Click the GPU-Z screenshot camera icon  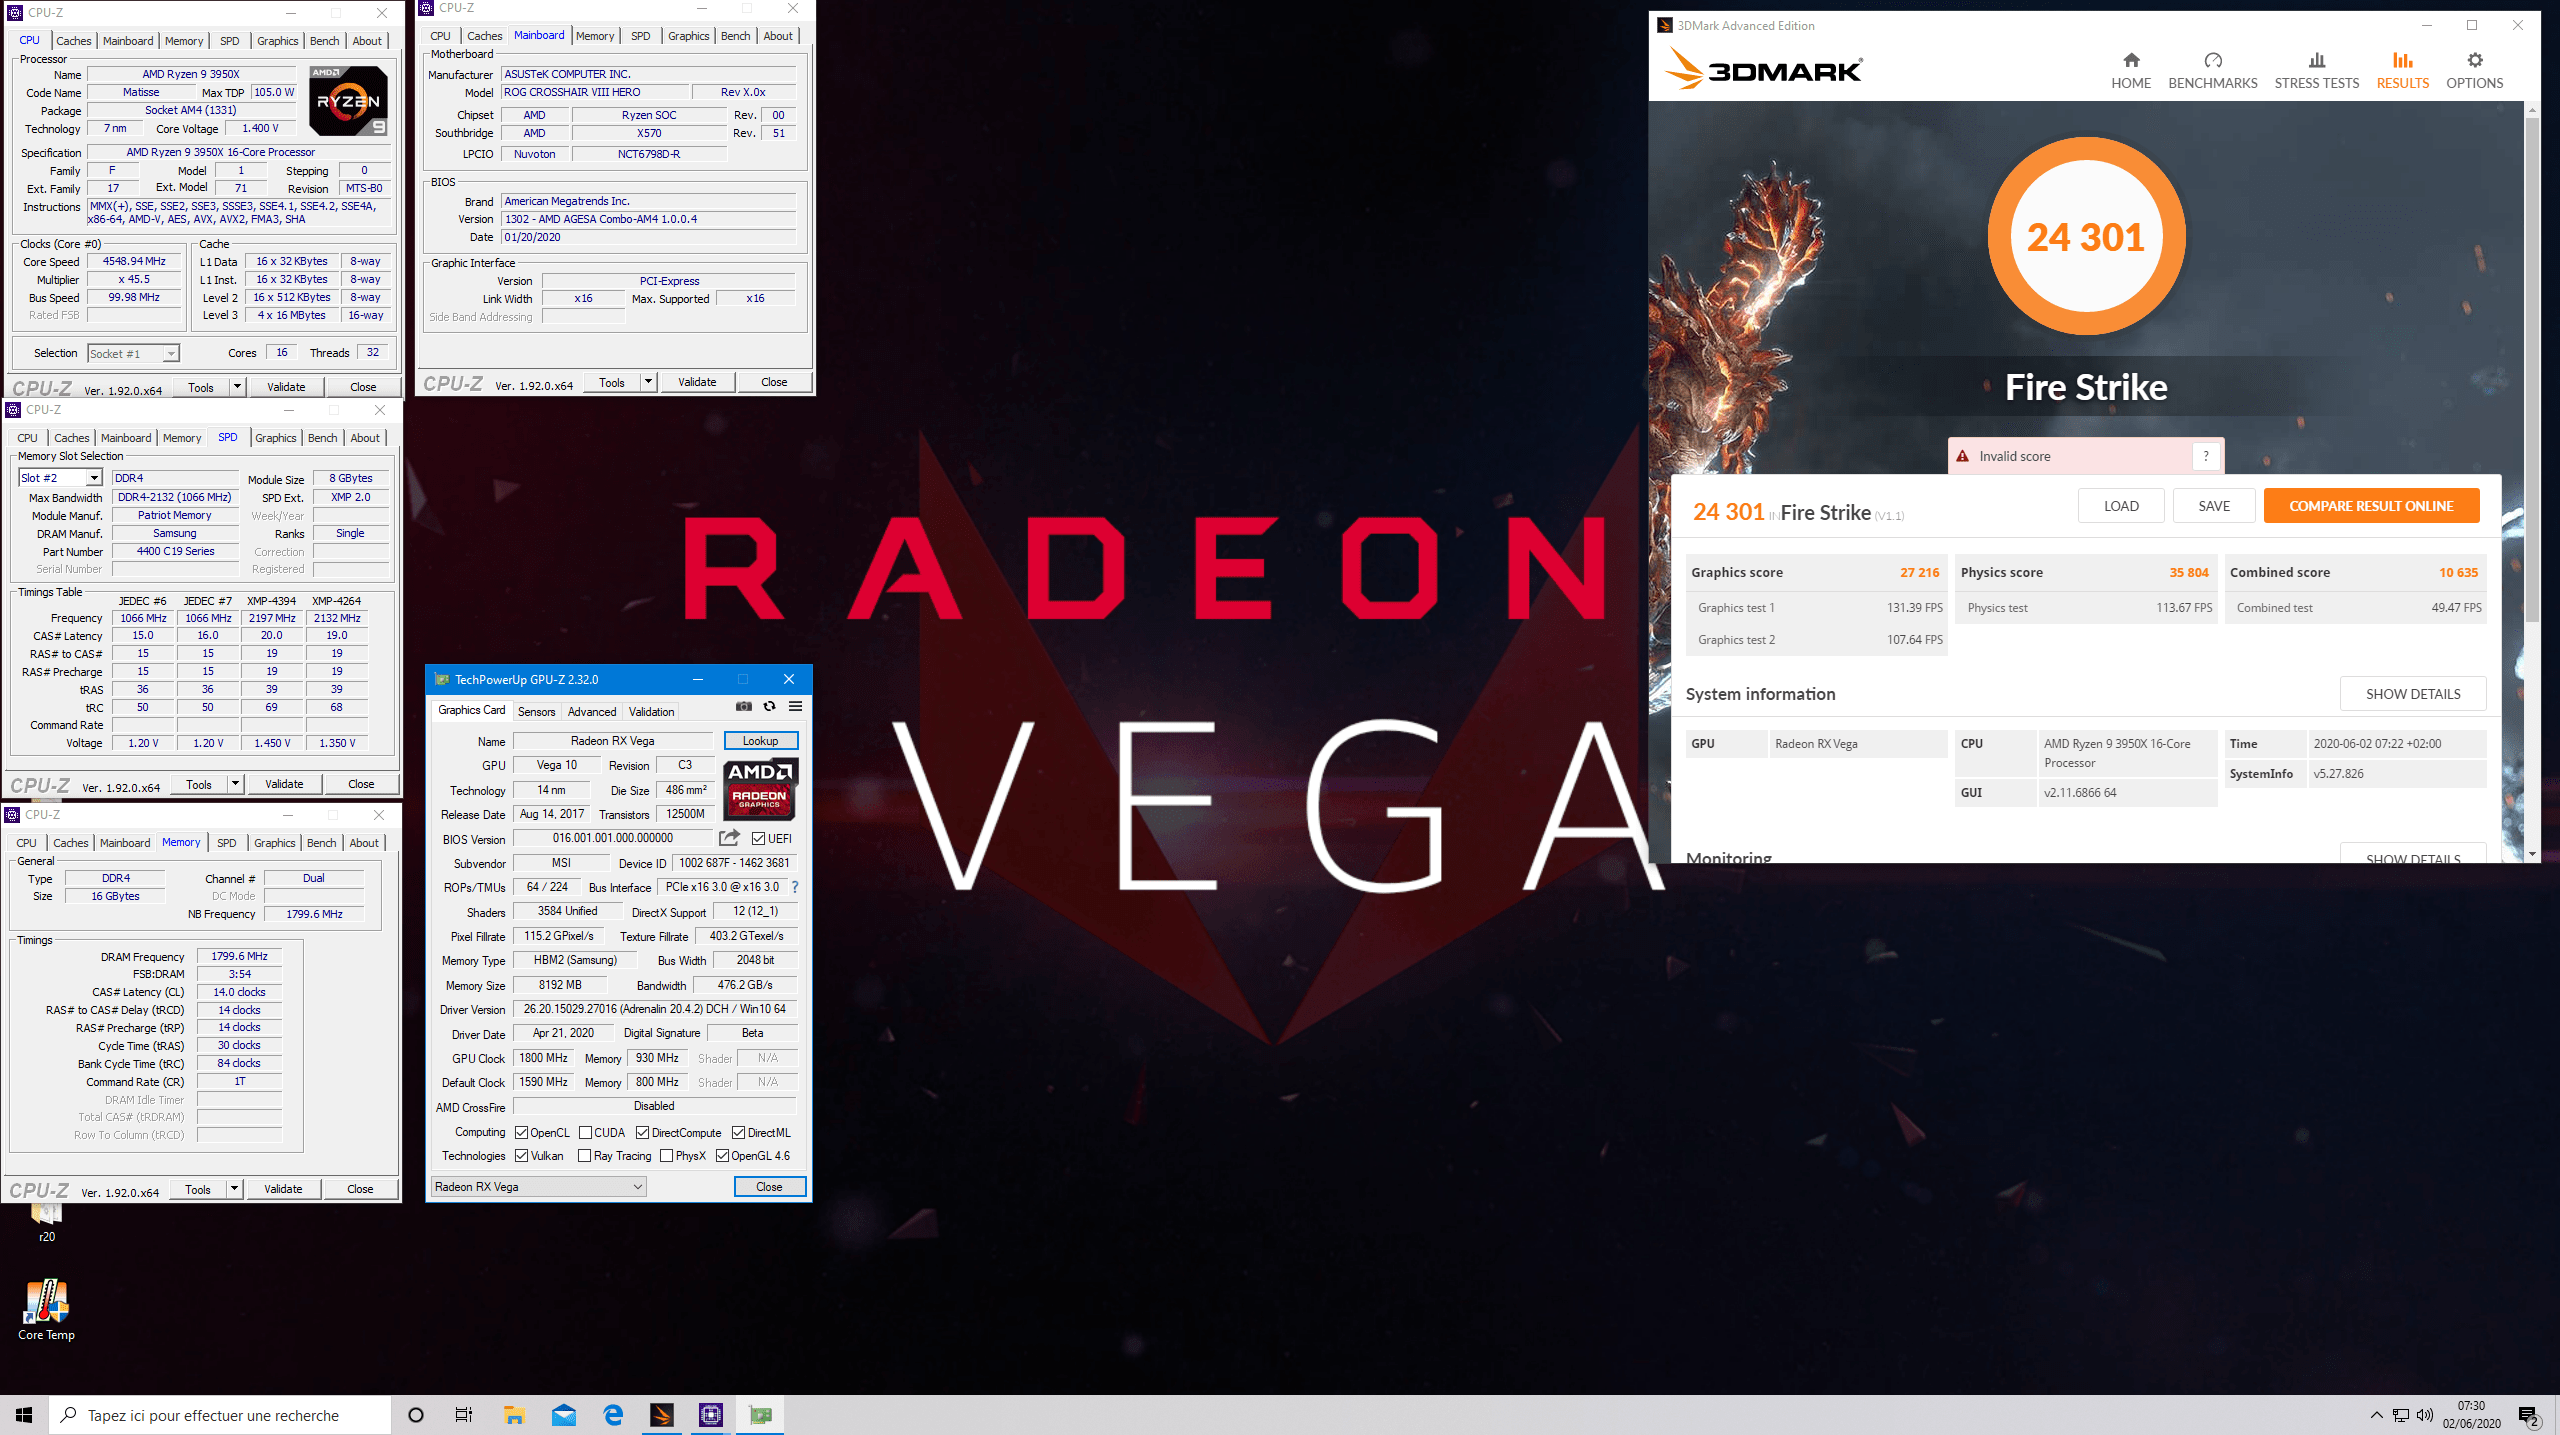[743, 706]
